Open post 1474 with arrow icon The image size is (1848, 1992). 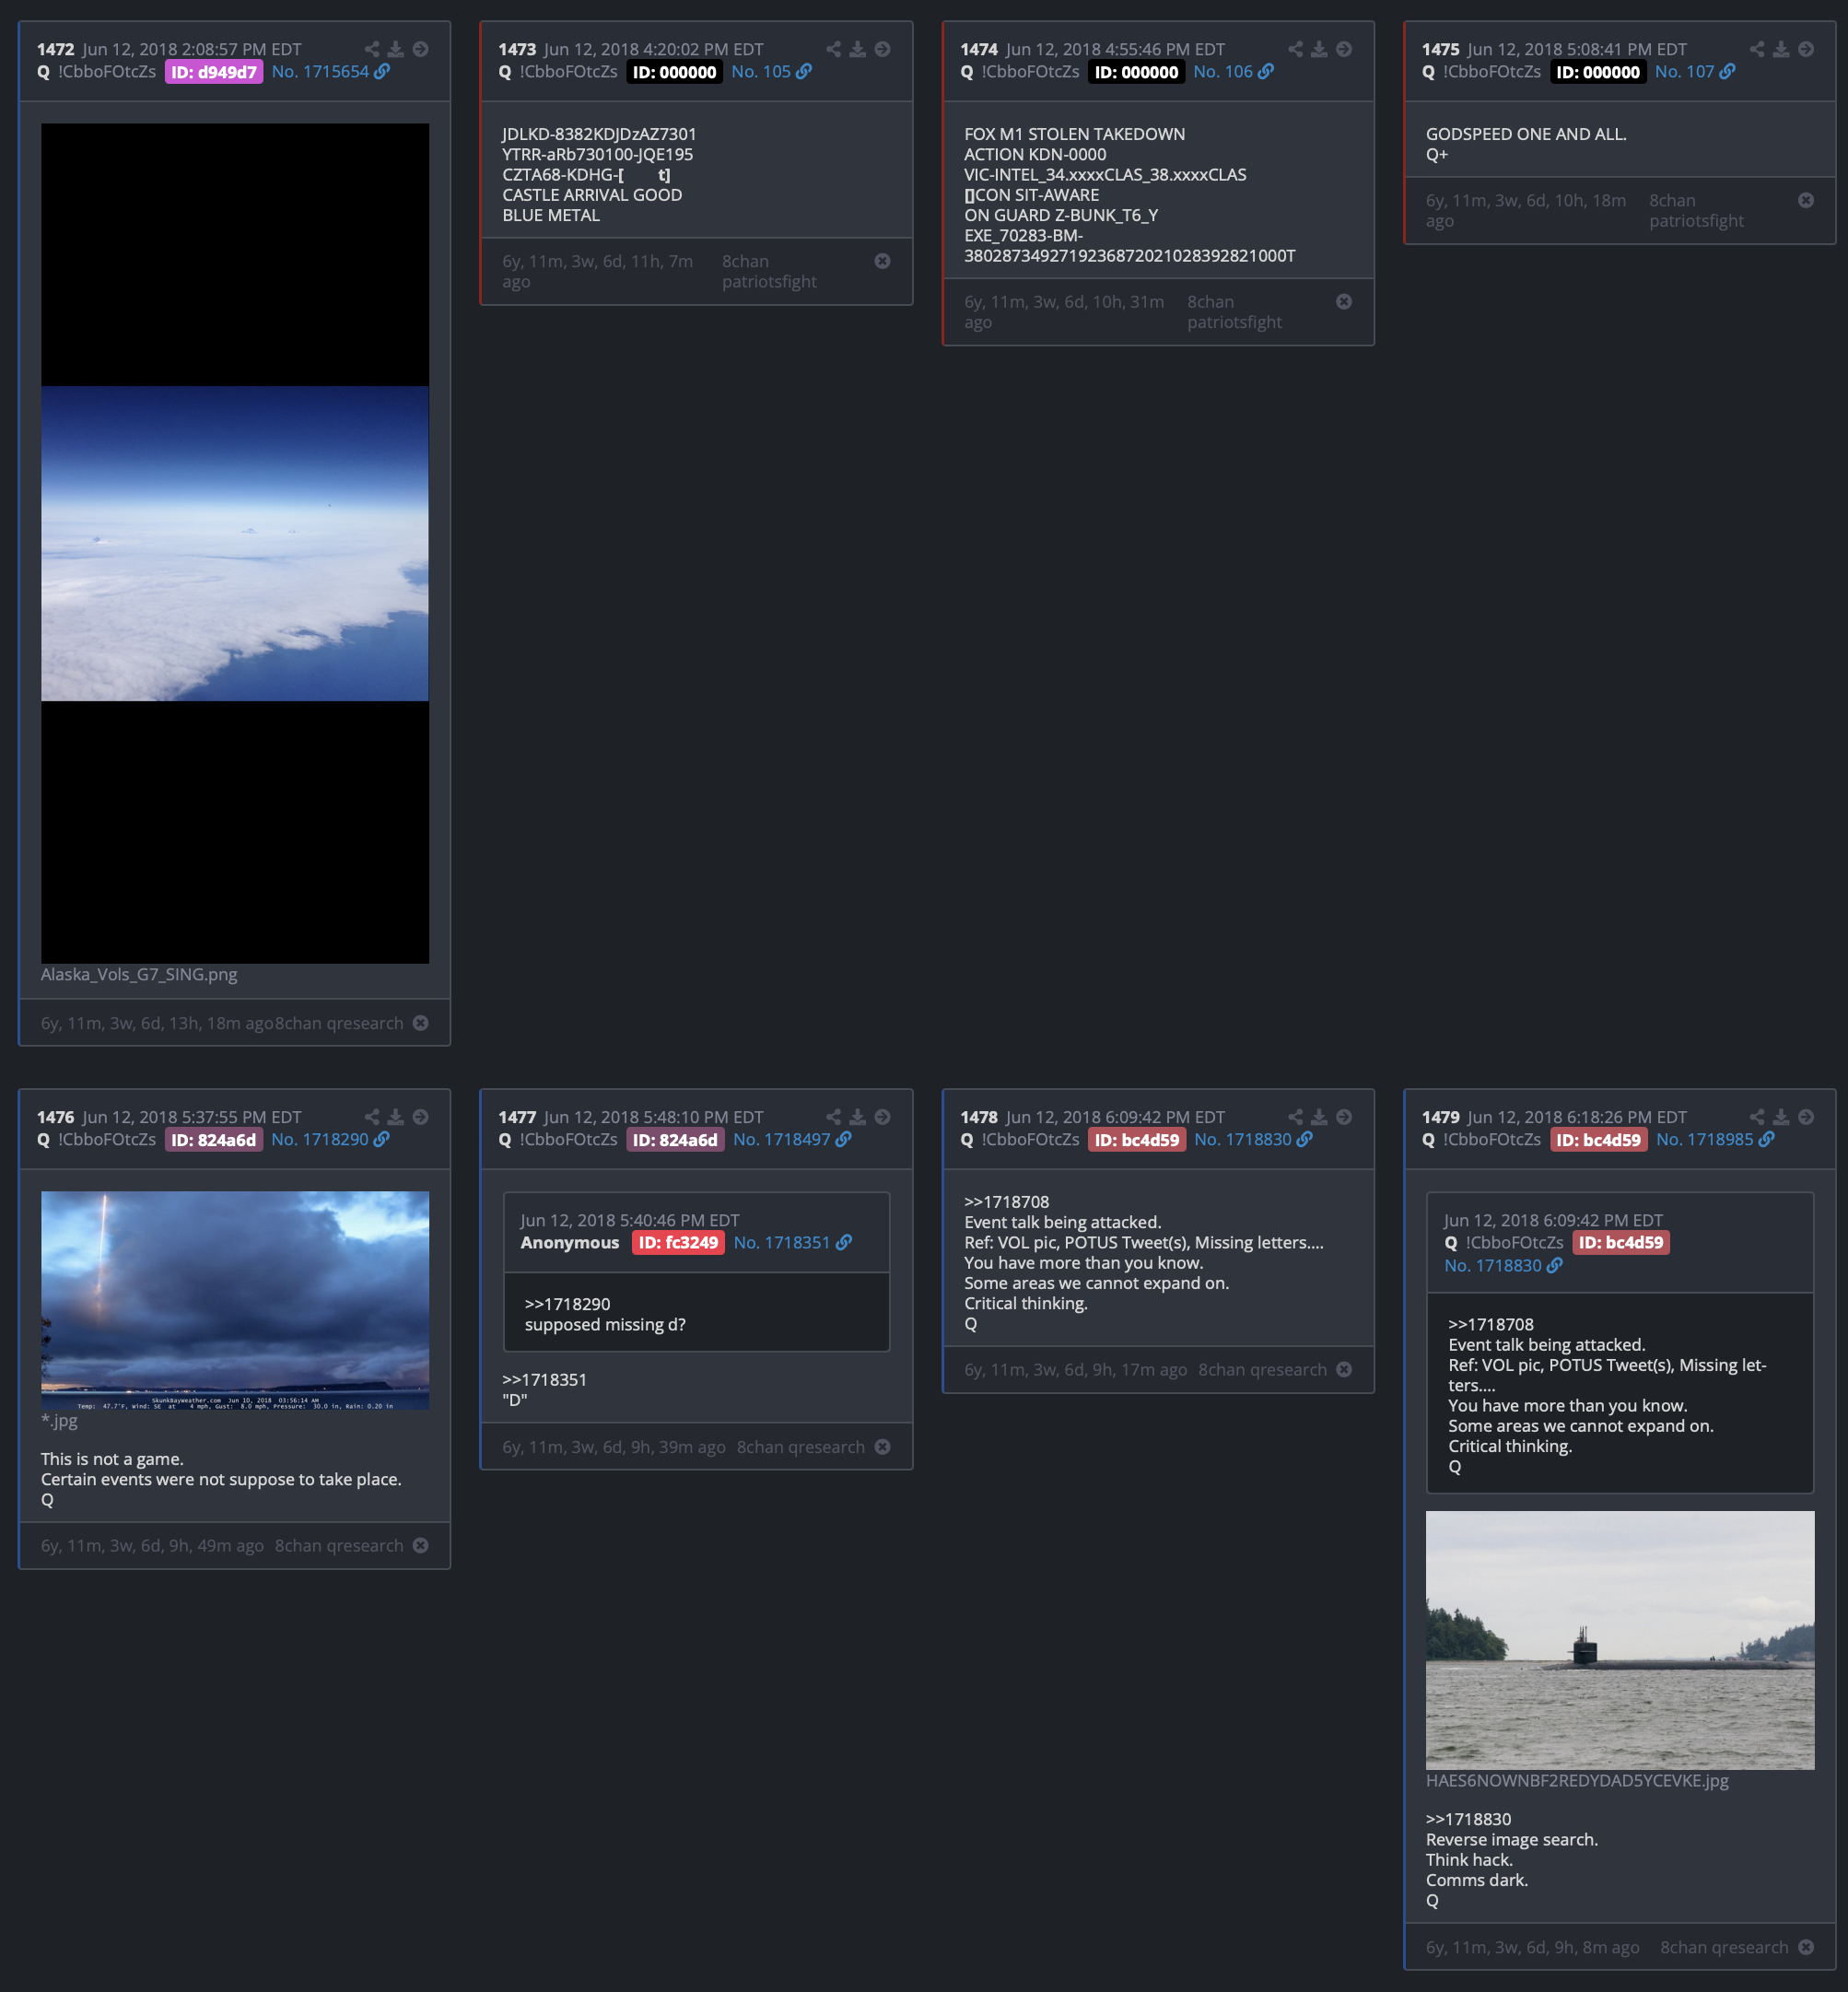coord(1345,49)
